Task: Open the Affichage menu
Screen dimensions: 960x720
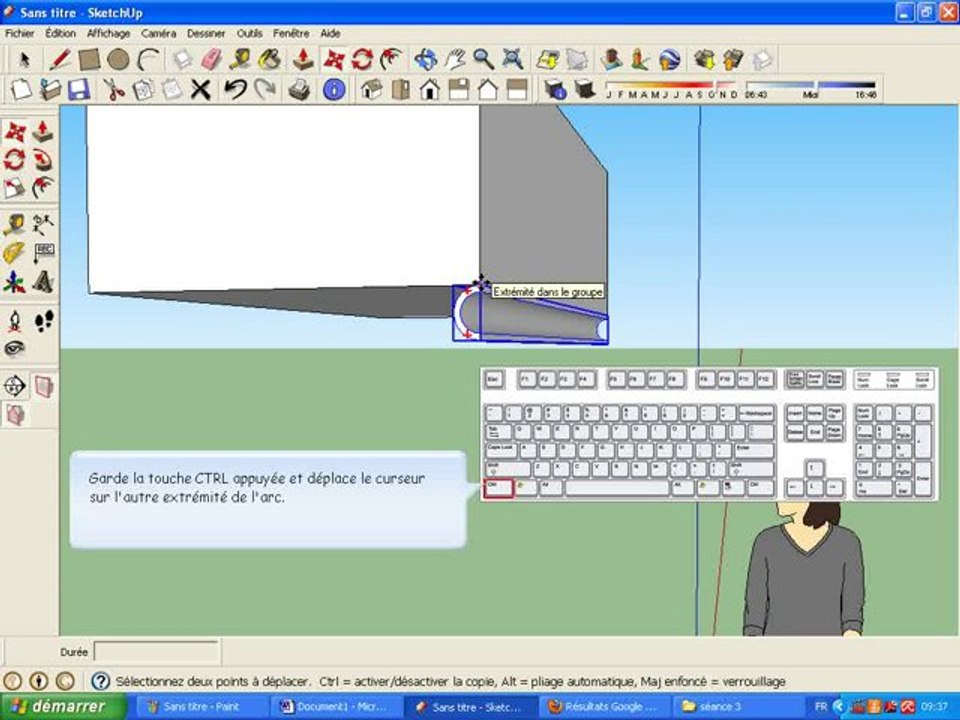Action: click(108, 34)
